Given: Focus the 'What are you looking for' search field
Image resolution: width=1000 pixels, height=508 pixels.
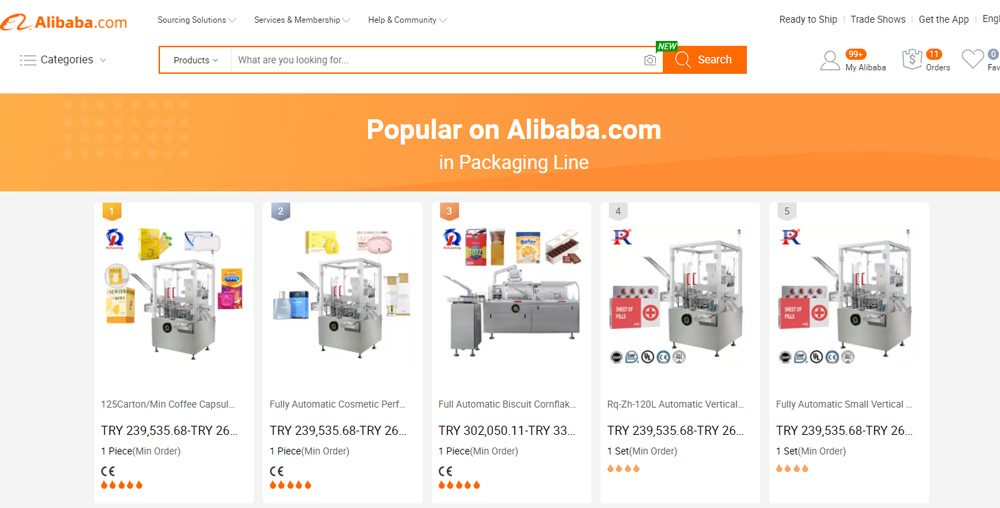Looking at the screenshot, I should click(437, 60).
